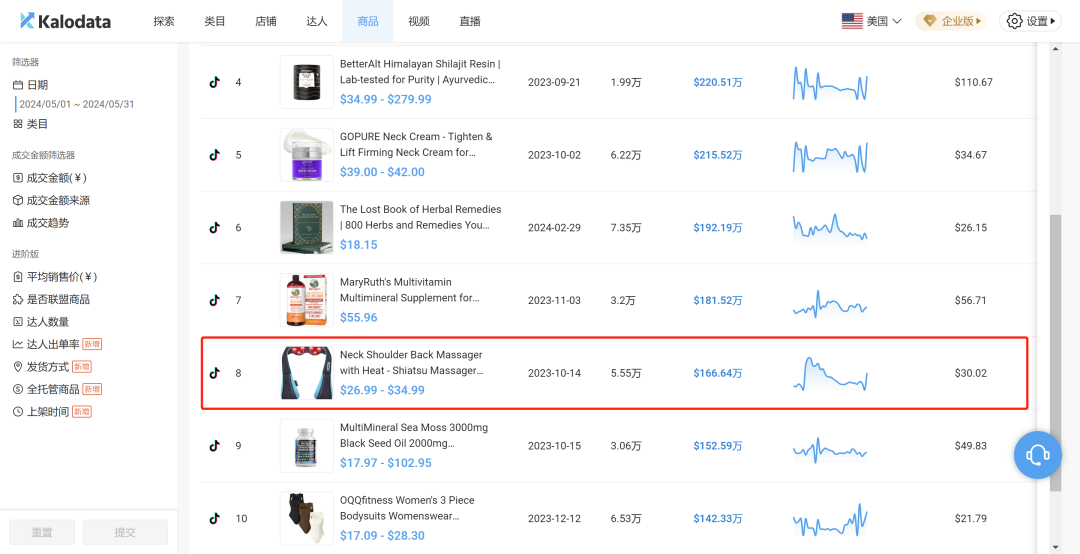Click TikTok icon in row 5
The height and width of the screenshot is (554, 1080).
click(x=214, y=154)
